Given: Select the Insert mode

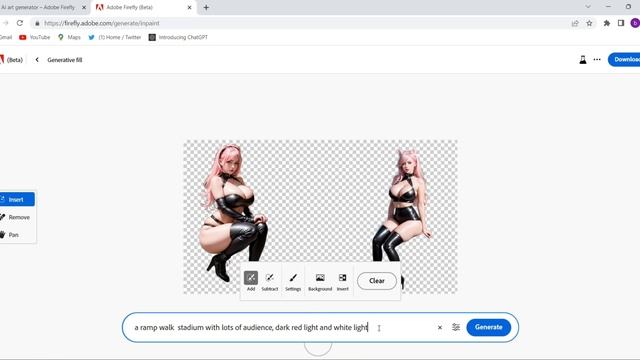Looking at the screenshot, I should point(17,200).
